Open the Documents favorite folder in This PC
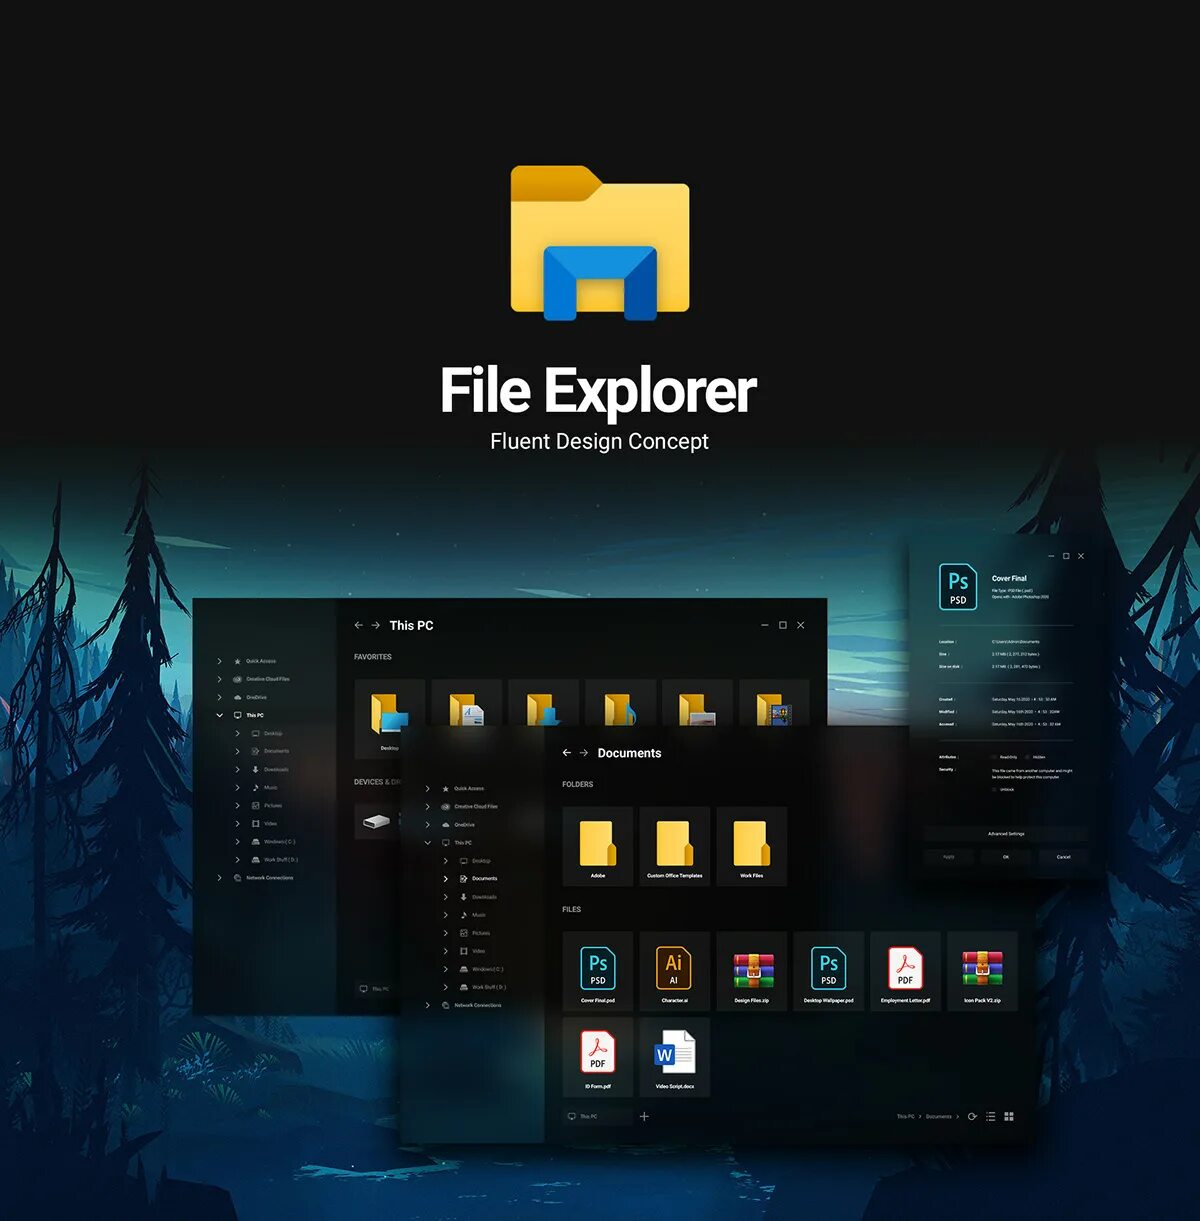 [466, 704]
